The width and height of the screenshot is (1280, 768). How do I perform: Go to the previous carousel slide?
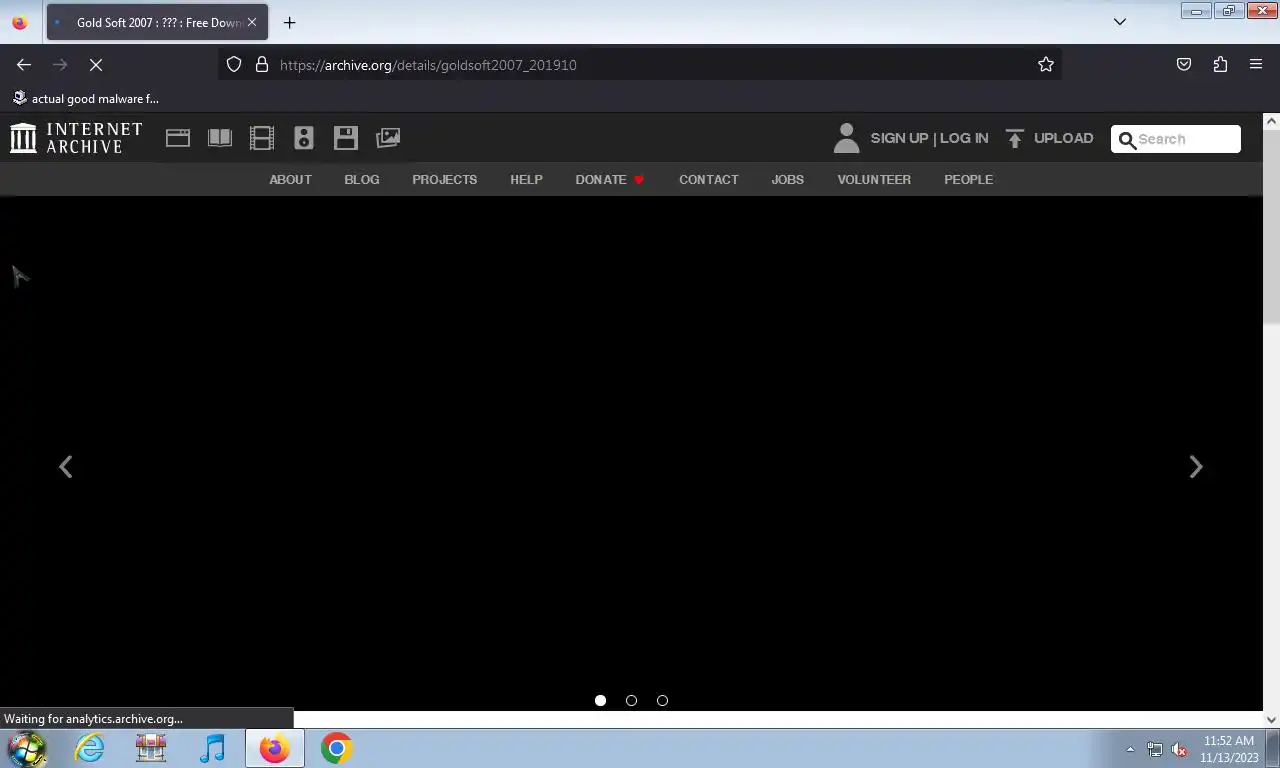[x=65, y=467]
